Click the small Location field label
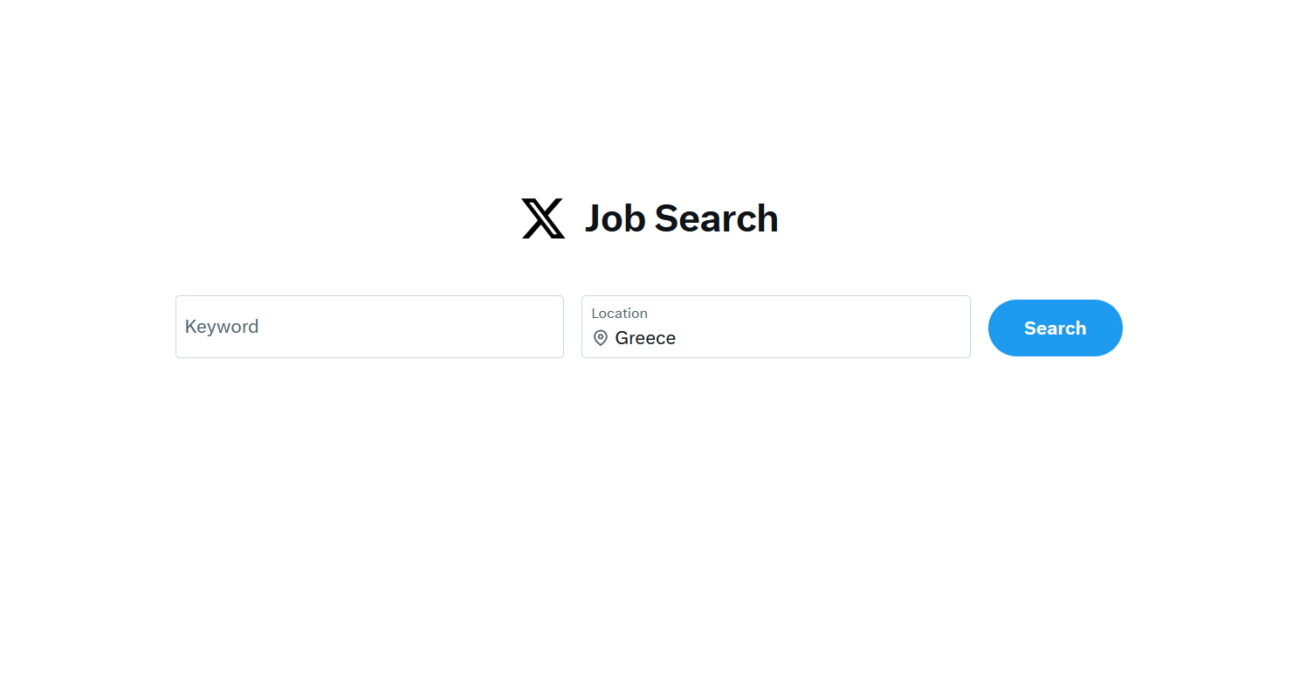1300x677 pixels. click(x=619, y=313)
